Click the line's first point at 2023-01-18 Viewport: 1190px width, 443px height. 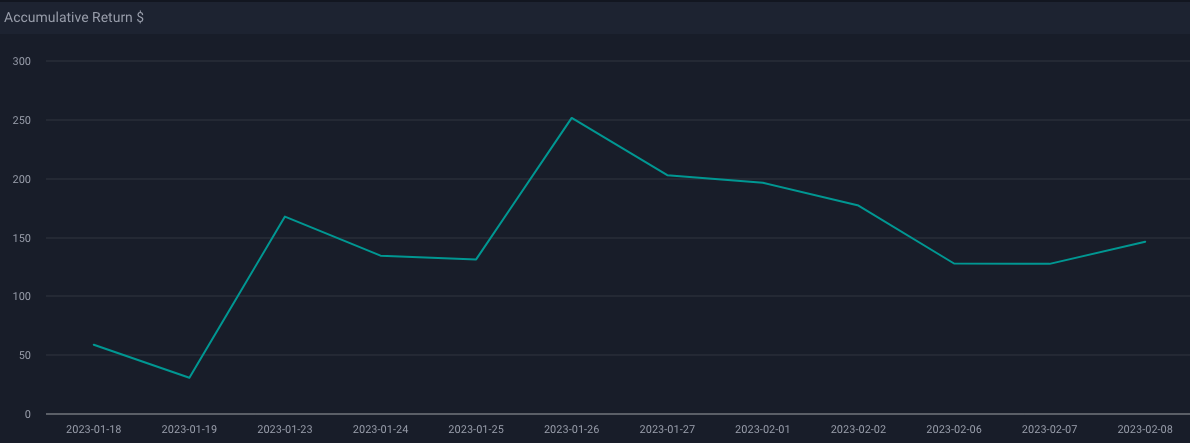tap(93, 344)
